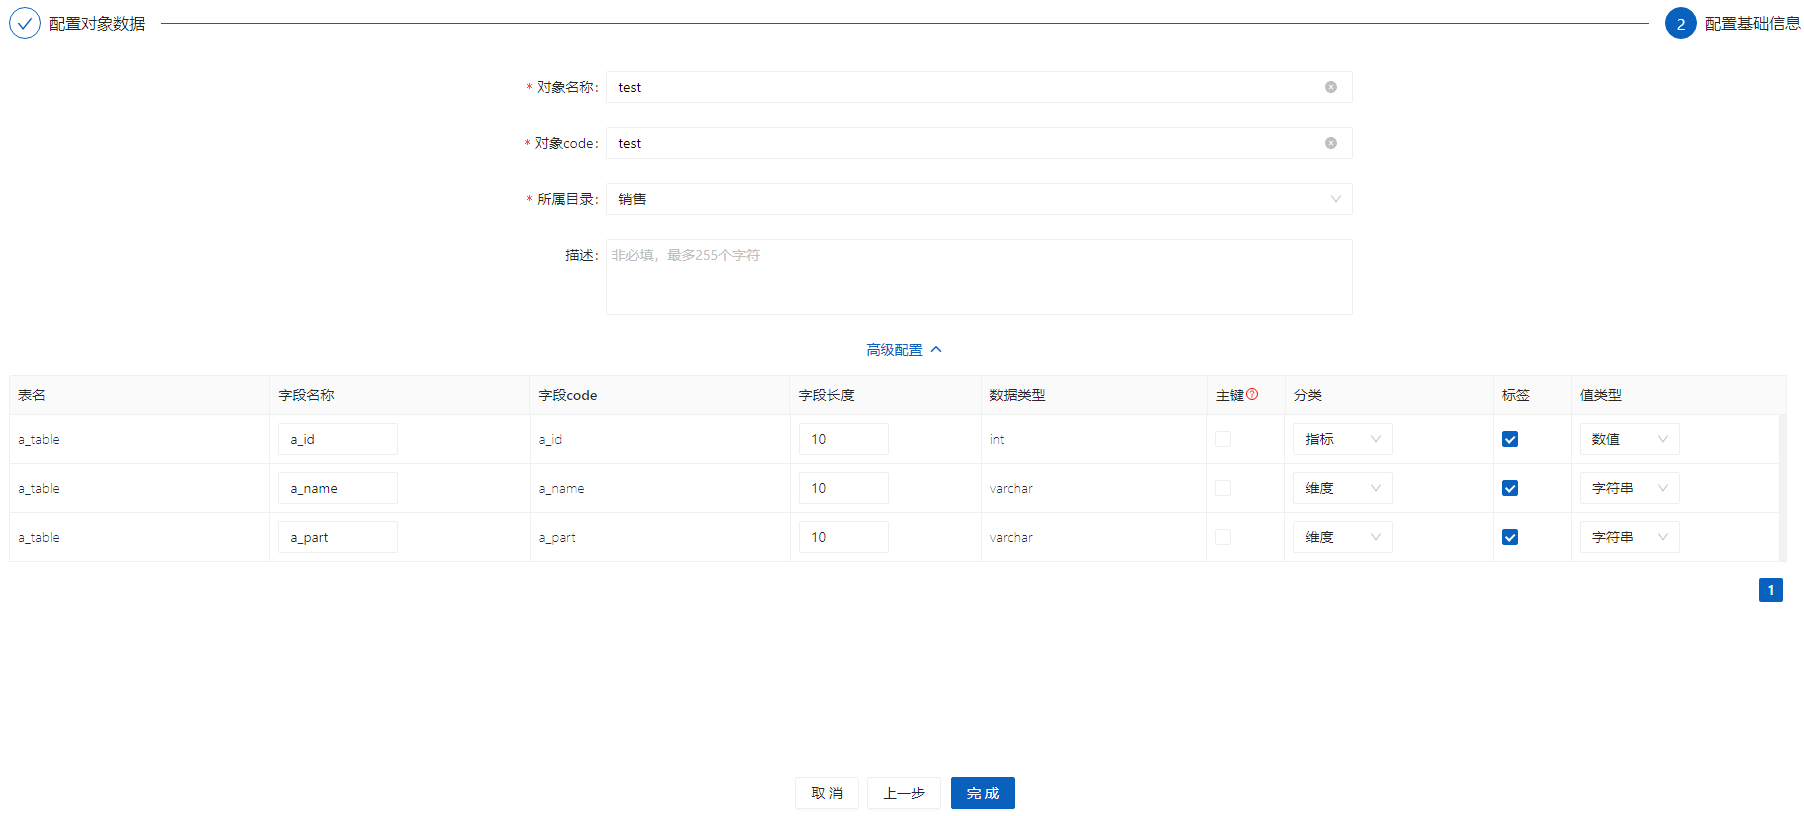Click step 2 配置基础信息 circle icon
Screen dimensions: 1804x816
pos(1680,23)
